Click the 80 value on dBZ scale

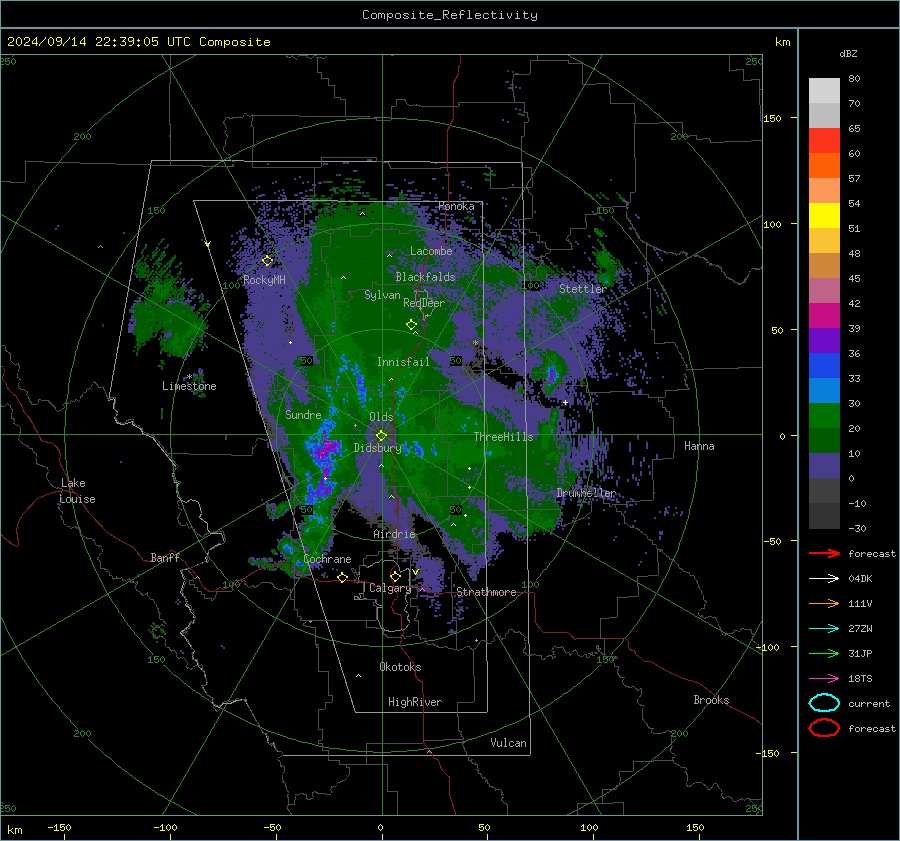(x=854, y=79)
